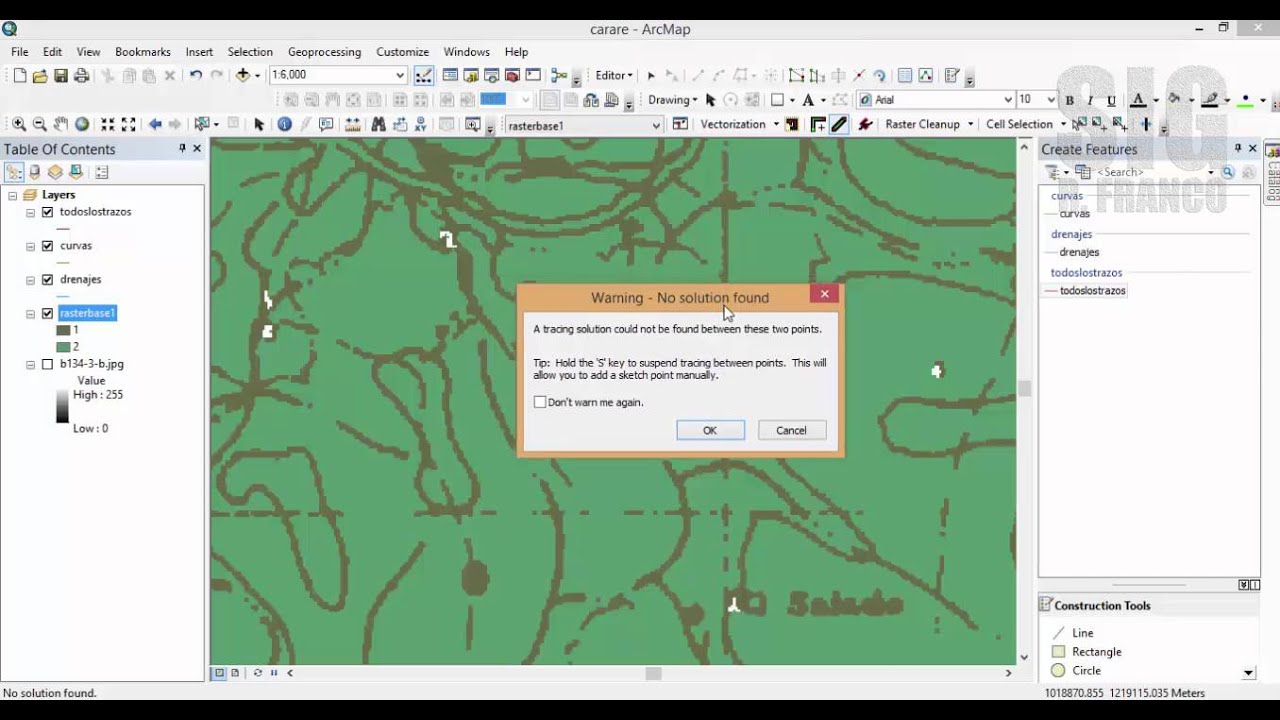Apply underline on the Drawing toolbar
Viewport: 1280px width, 720px height.
pos(1111,100)
